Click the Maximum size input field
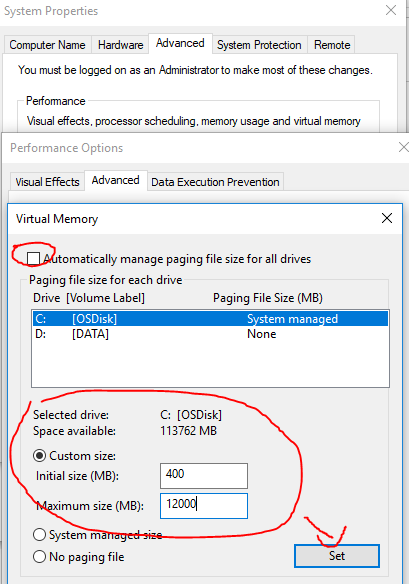 coord(204,506)
